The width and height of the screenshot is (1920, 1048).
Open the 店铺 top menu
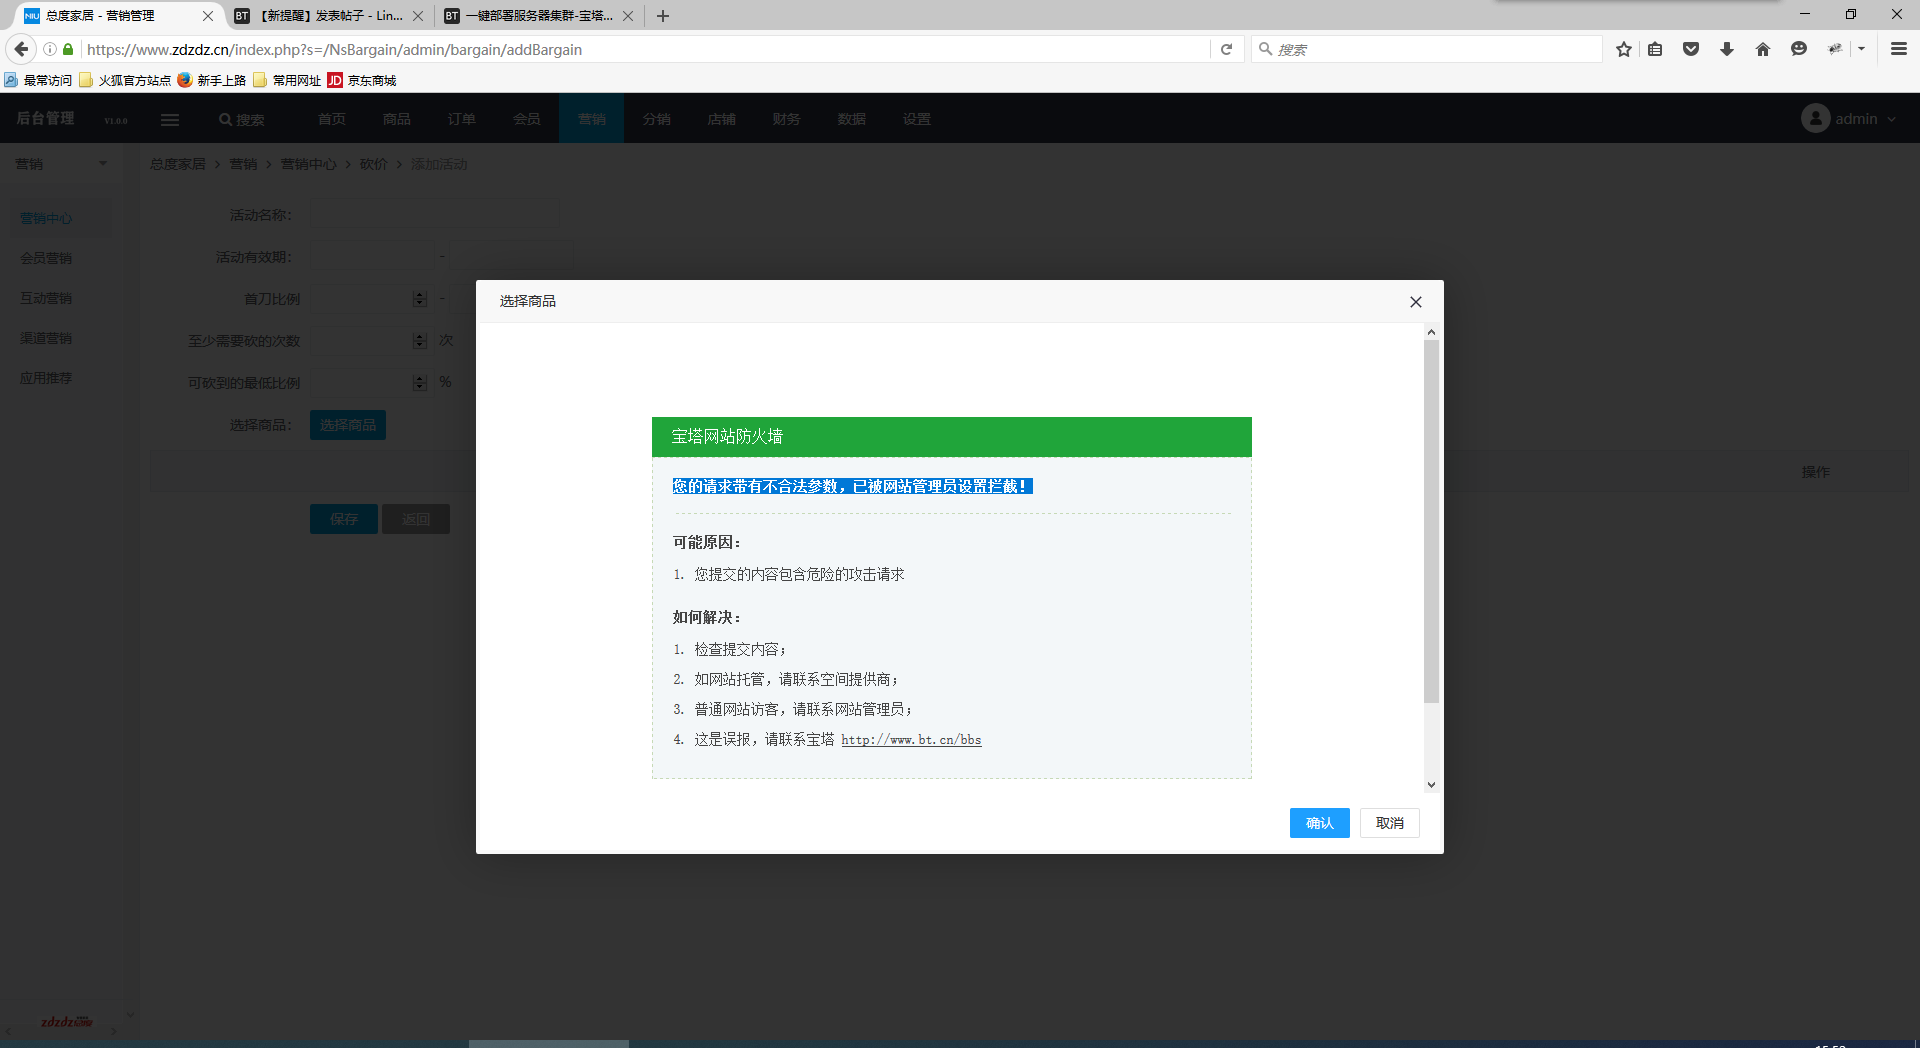click(x=722, y=119)
